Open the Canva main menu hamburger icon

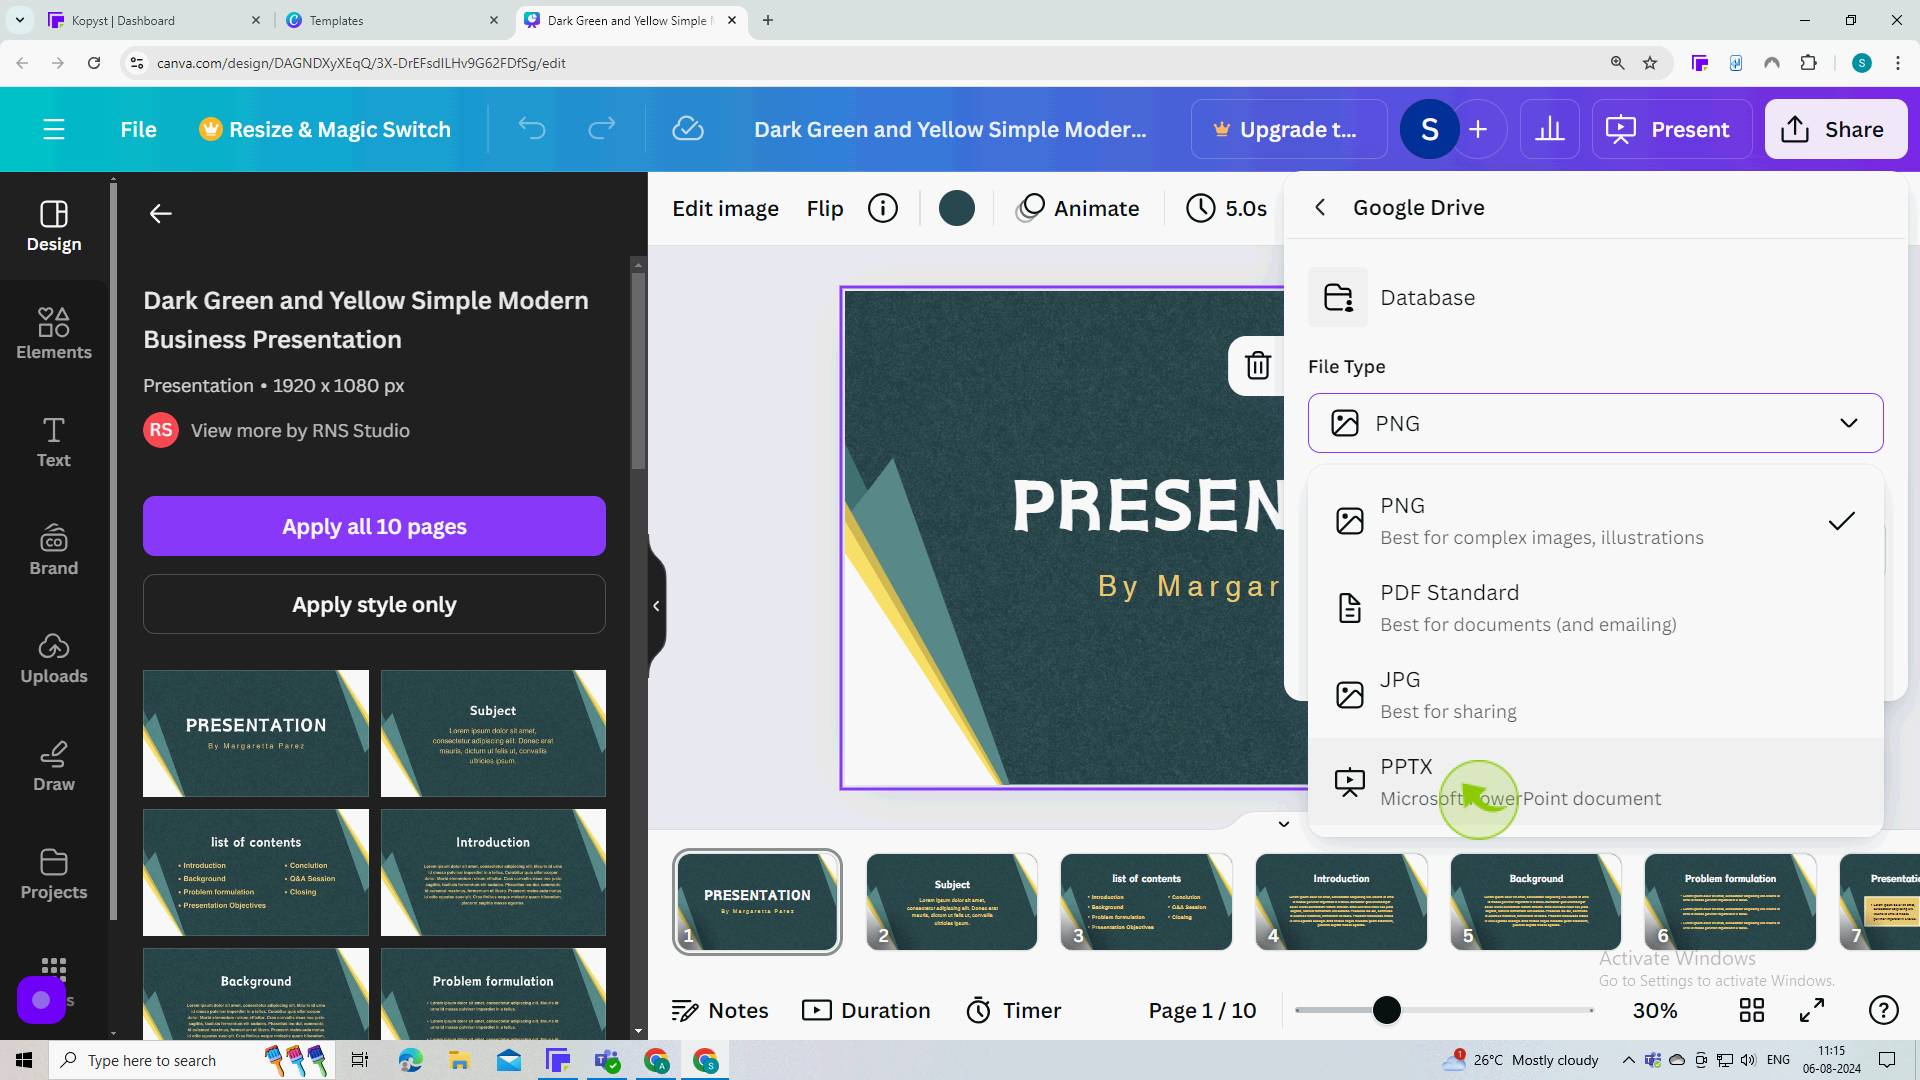point(54,129)
